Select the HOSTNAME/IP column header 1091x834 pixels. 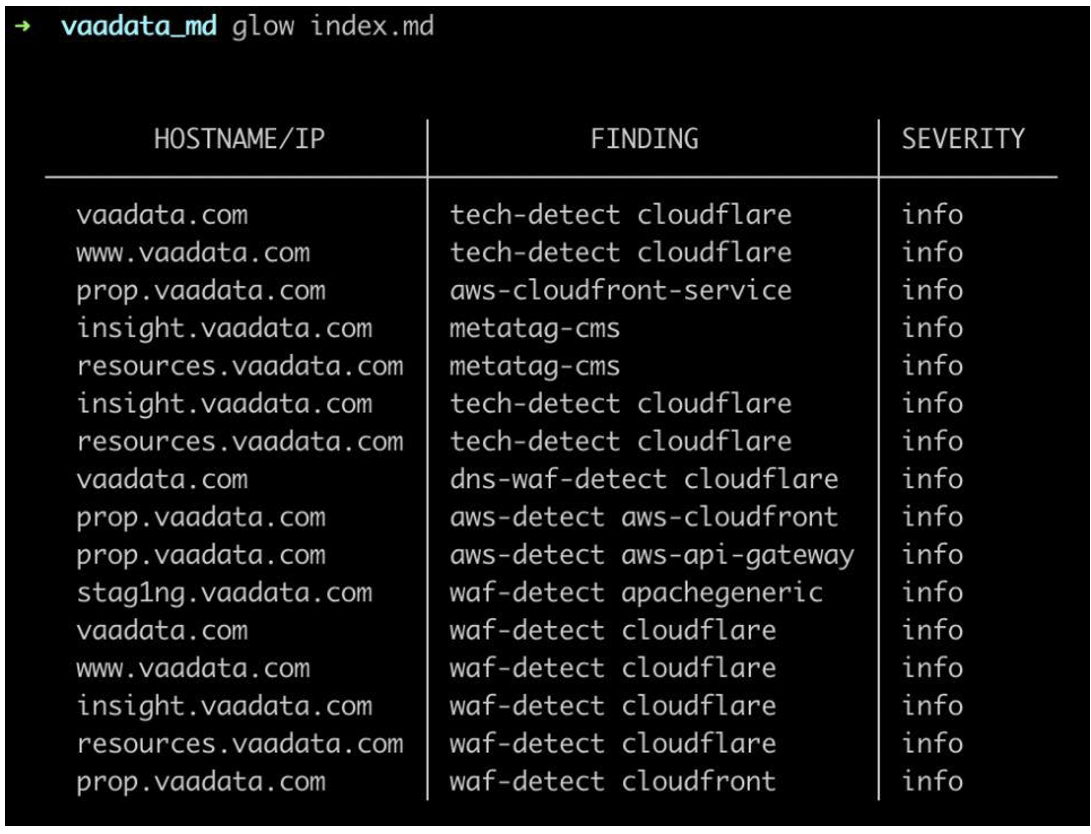coord(239,139)
